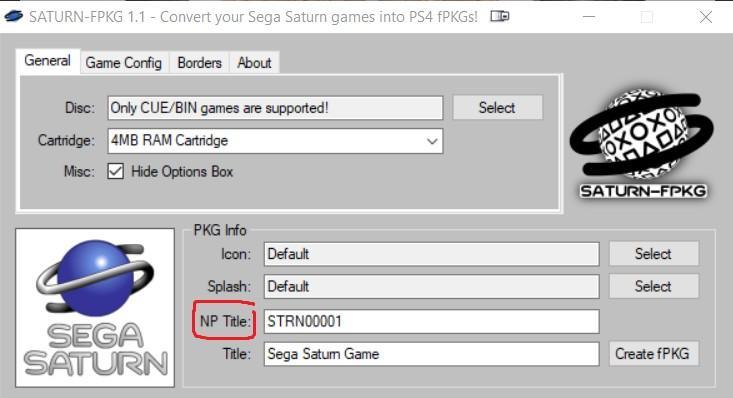Click Select button for the Icon field
This screenshot has height=398, width=733.
coord(654,253)
